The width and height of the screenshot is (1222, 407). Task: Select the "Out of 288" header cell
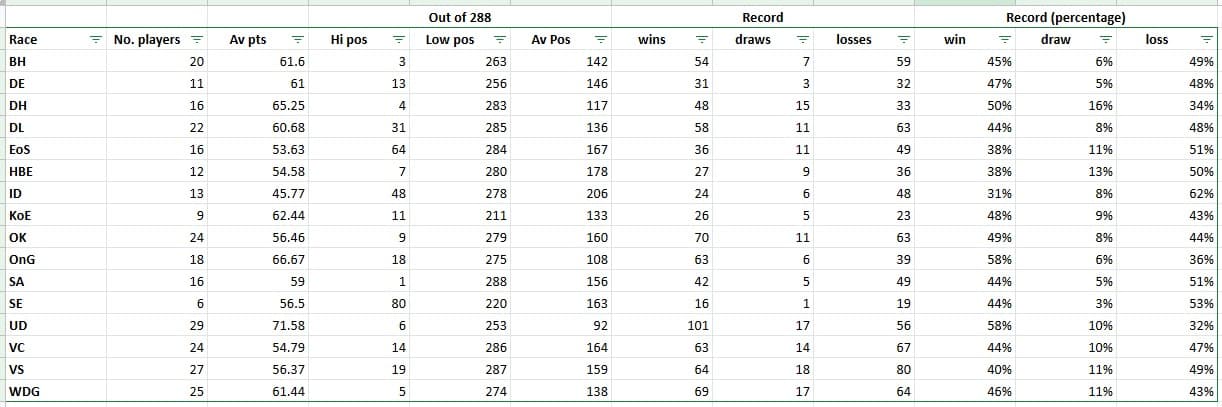[459, 18]
